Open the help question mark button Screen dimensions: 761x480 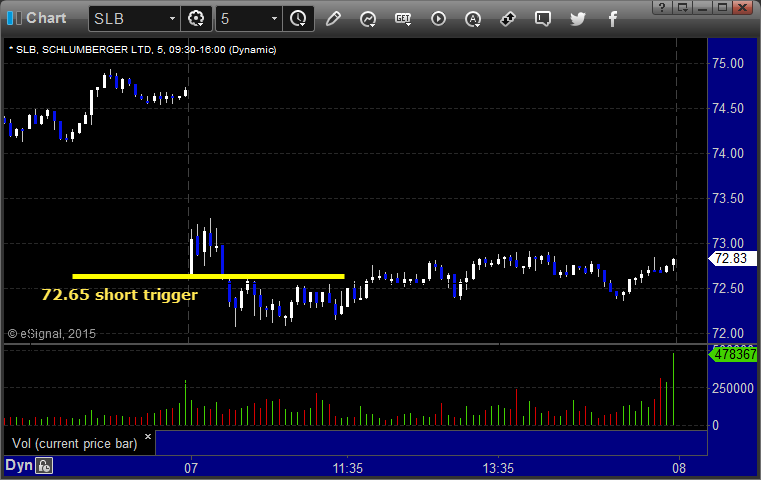662,7
